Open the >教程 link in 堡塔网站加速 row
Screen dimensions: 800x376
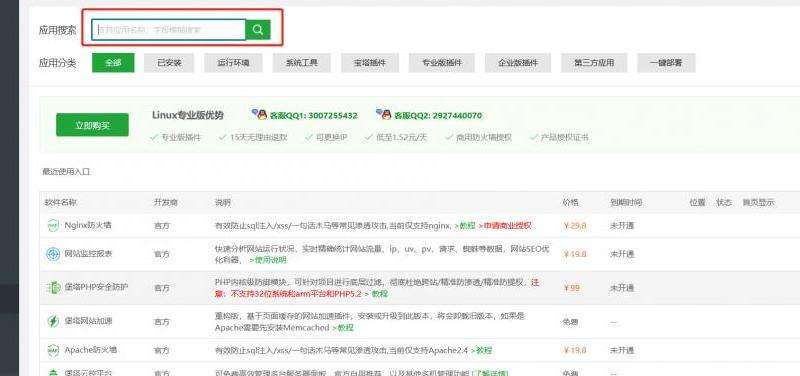pyautogui.click(x=342, y=328)
